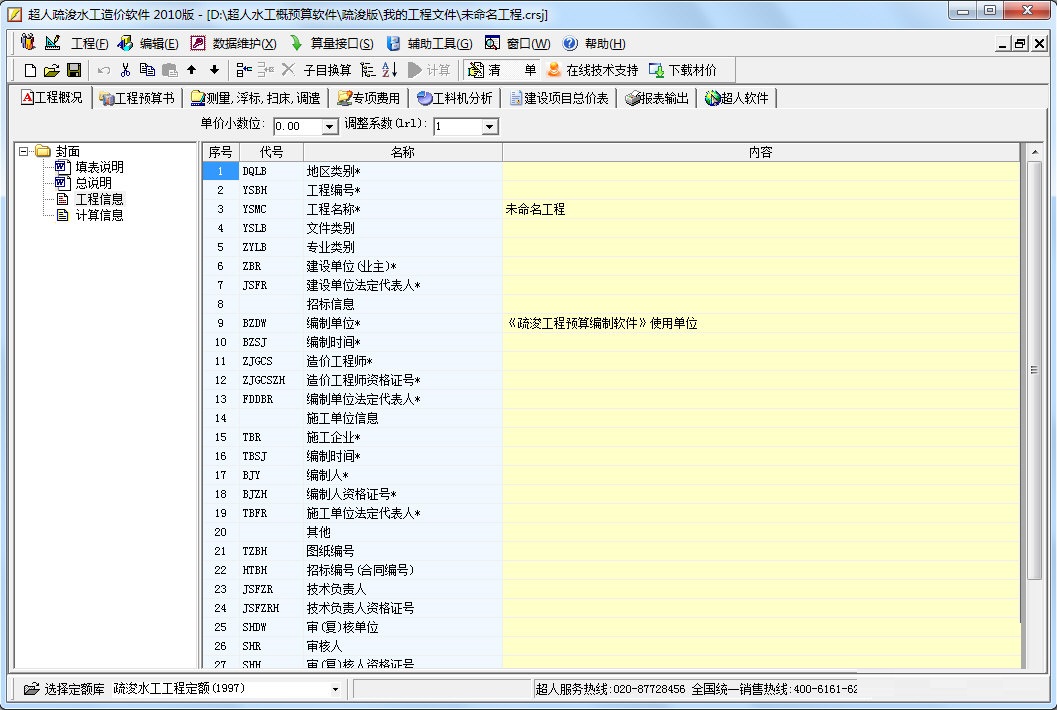Click the open folder icon
Image resolution: width=1057 pixels, height=710 pixels.
52,70
